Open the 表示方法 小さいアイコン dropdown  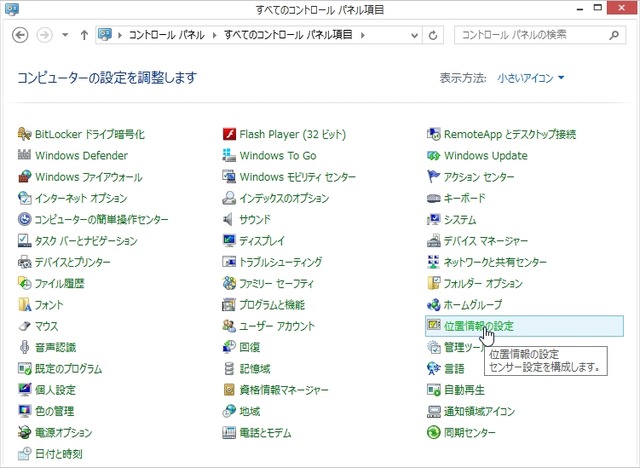pyautogui.click(x=531, y=78)
